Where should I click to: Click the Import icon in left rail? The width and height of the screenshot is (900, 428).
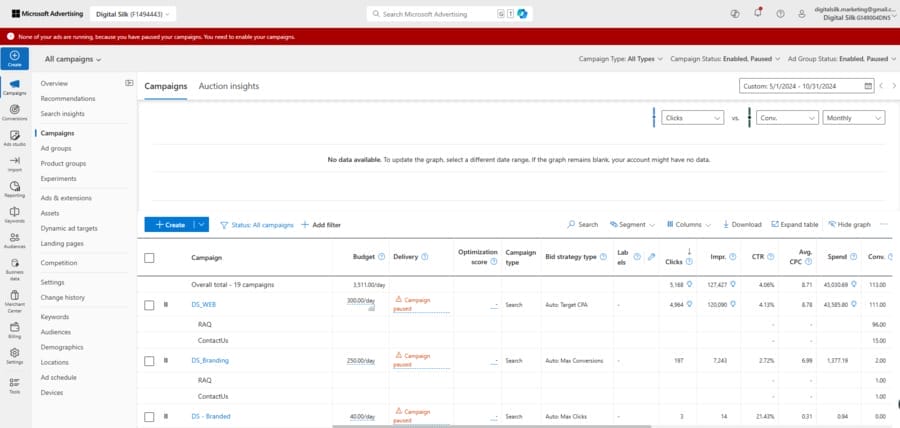click(x=14, y=163)
